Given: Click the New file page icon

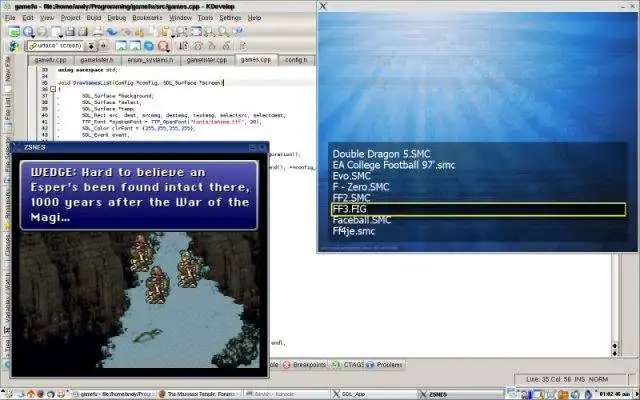Looking at the screenshot, I should point(56,31).
